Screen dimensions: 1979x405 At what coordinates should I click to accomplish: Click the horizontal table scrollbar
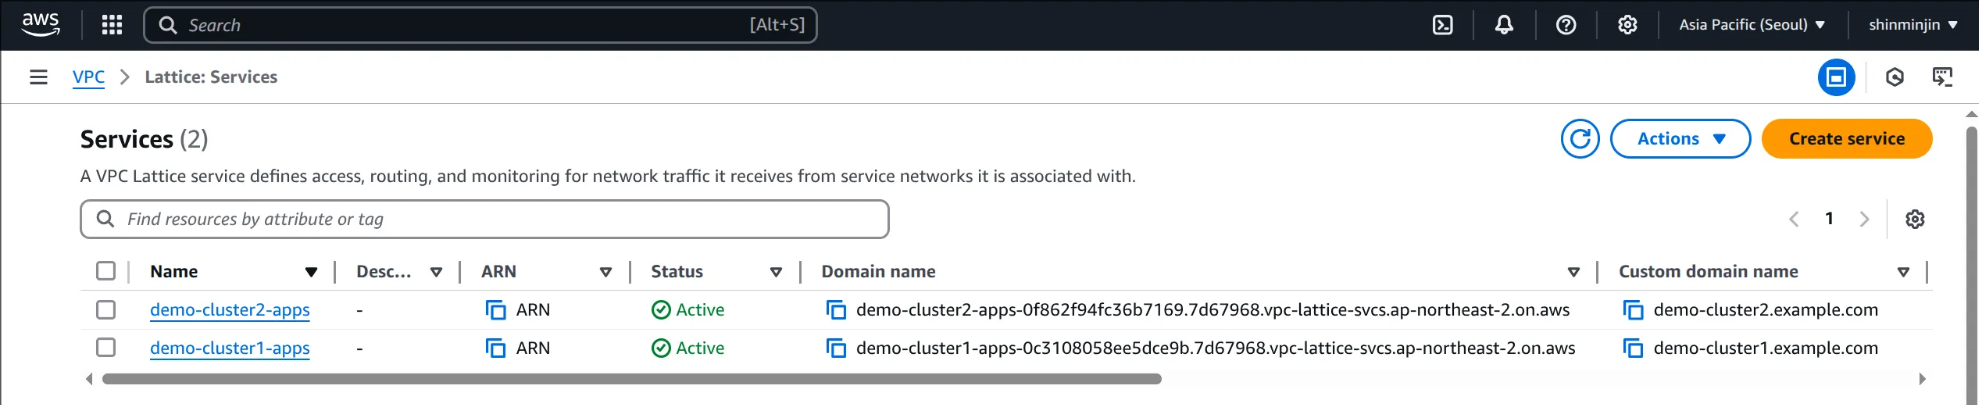631,379
